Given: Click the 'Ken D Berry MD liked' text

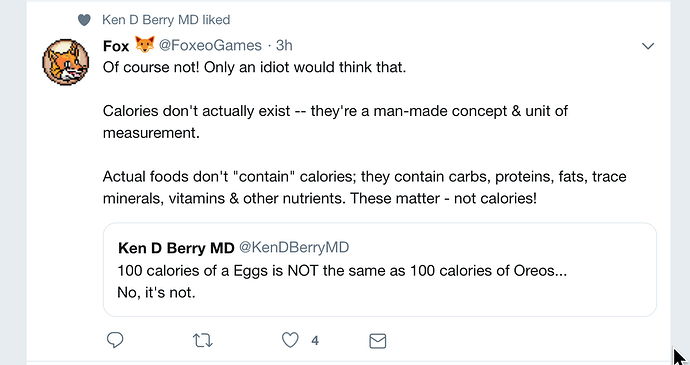Looking at the screenshot, I should coord(166,20).
